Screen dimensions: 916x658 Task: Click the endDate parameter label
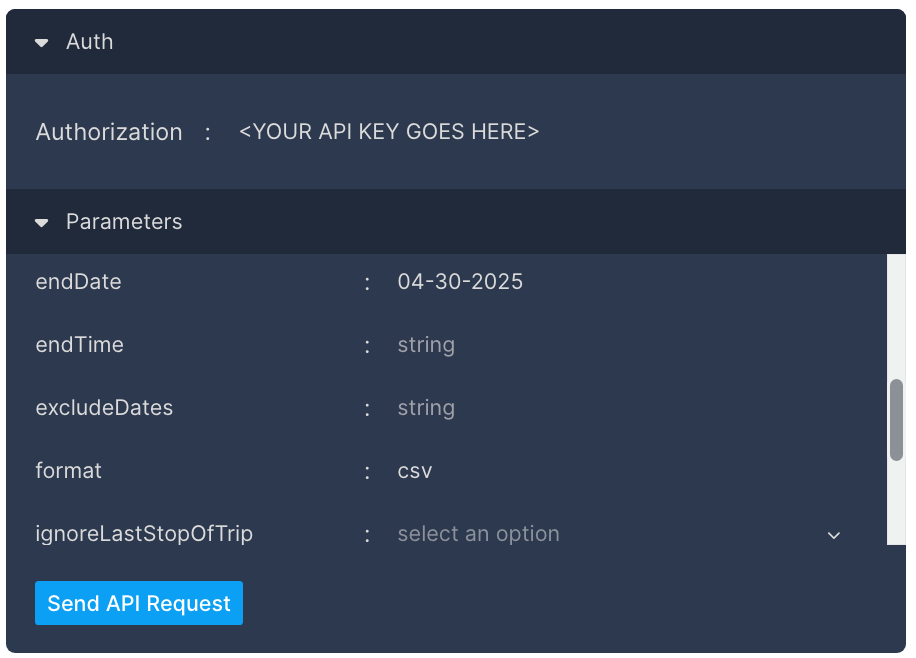(x=78, y=282)
